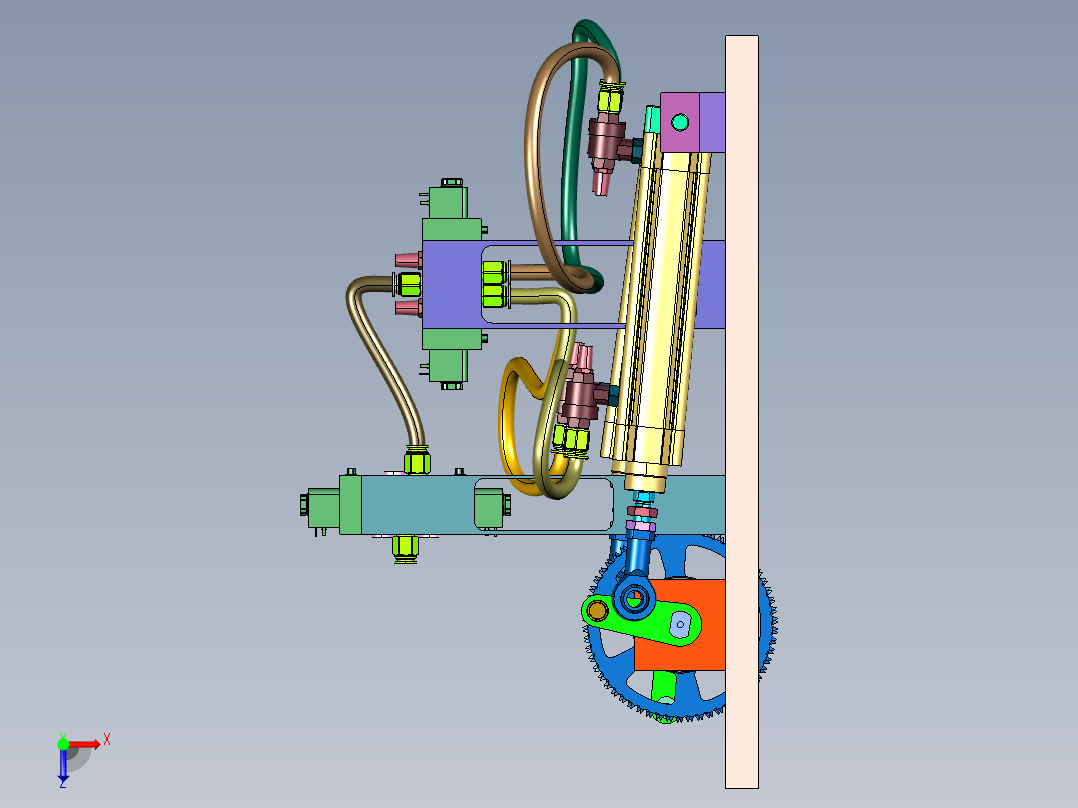Select the brass pin on the lever arm
Image resolution: width=1078 pixels, height=808 pixels.
[x=597, y=610]
